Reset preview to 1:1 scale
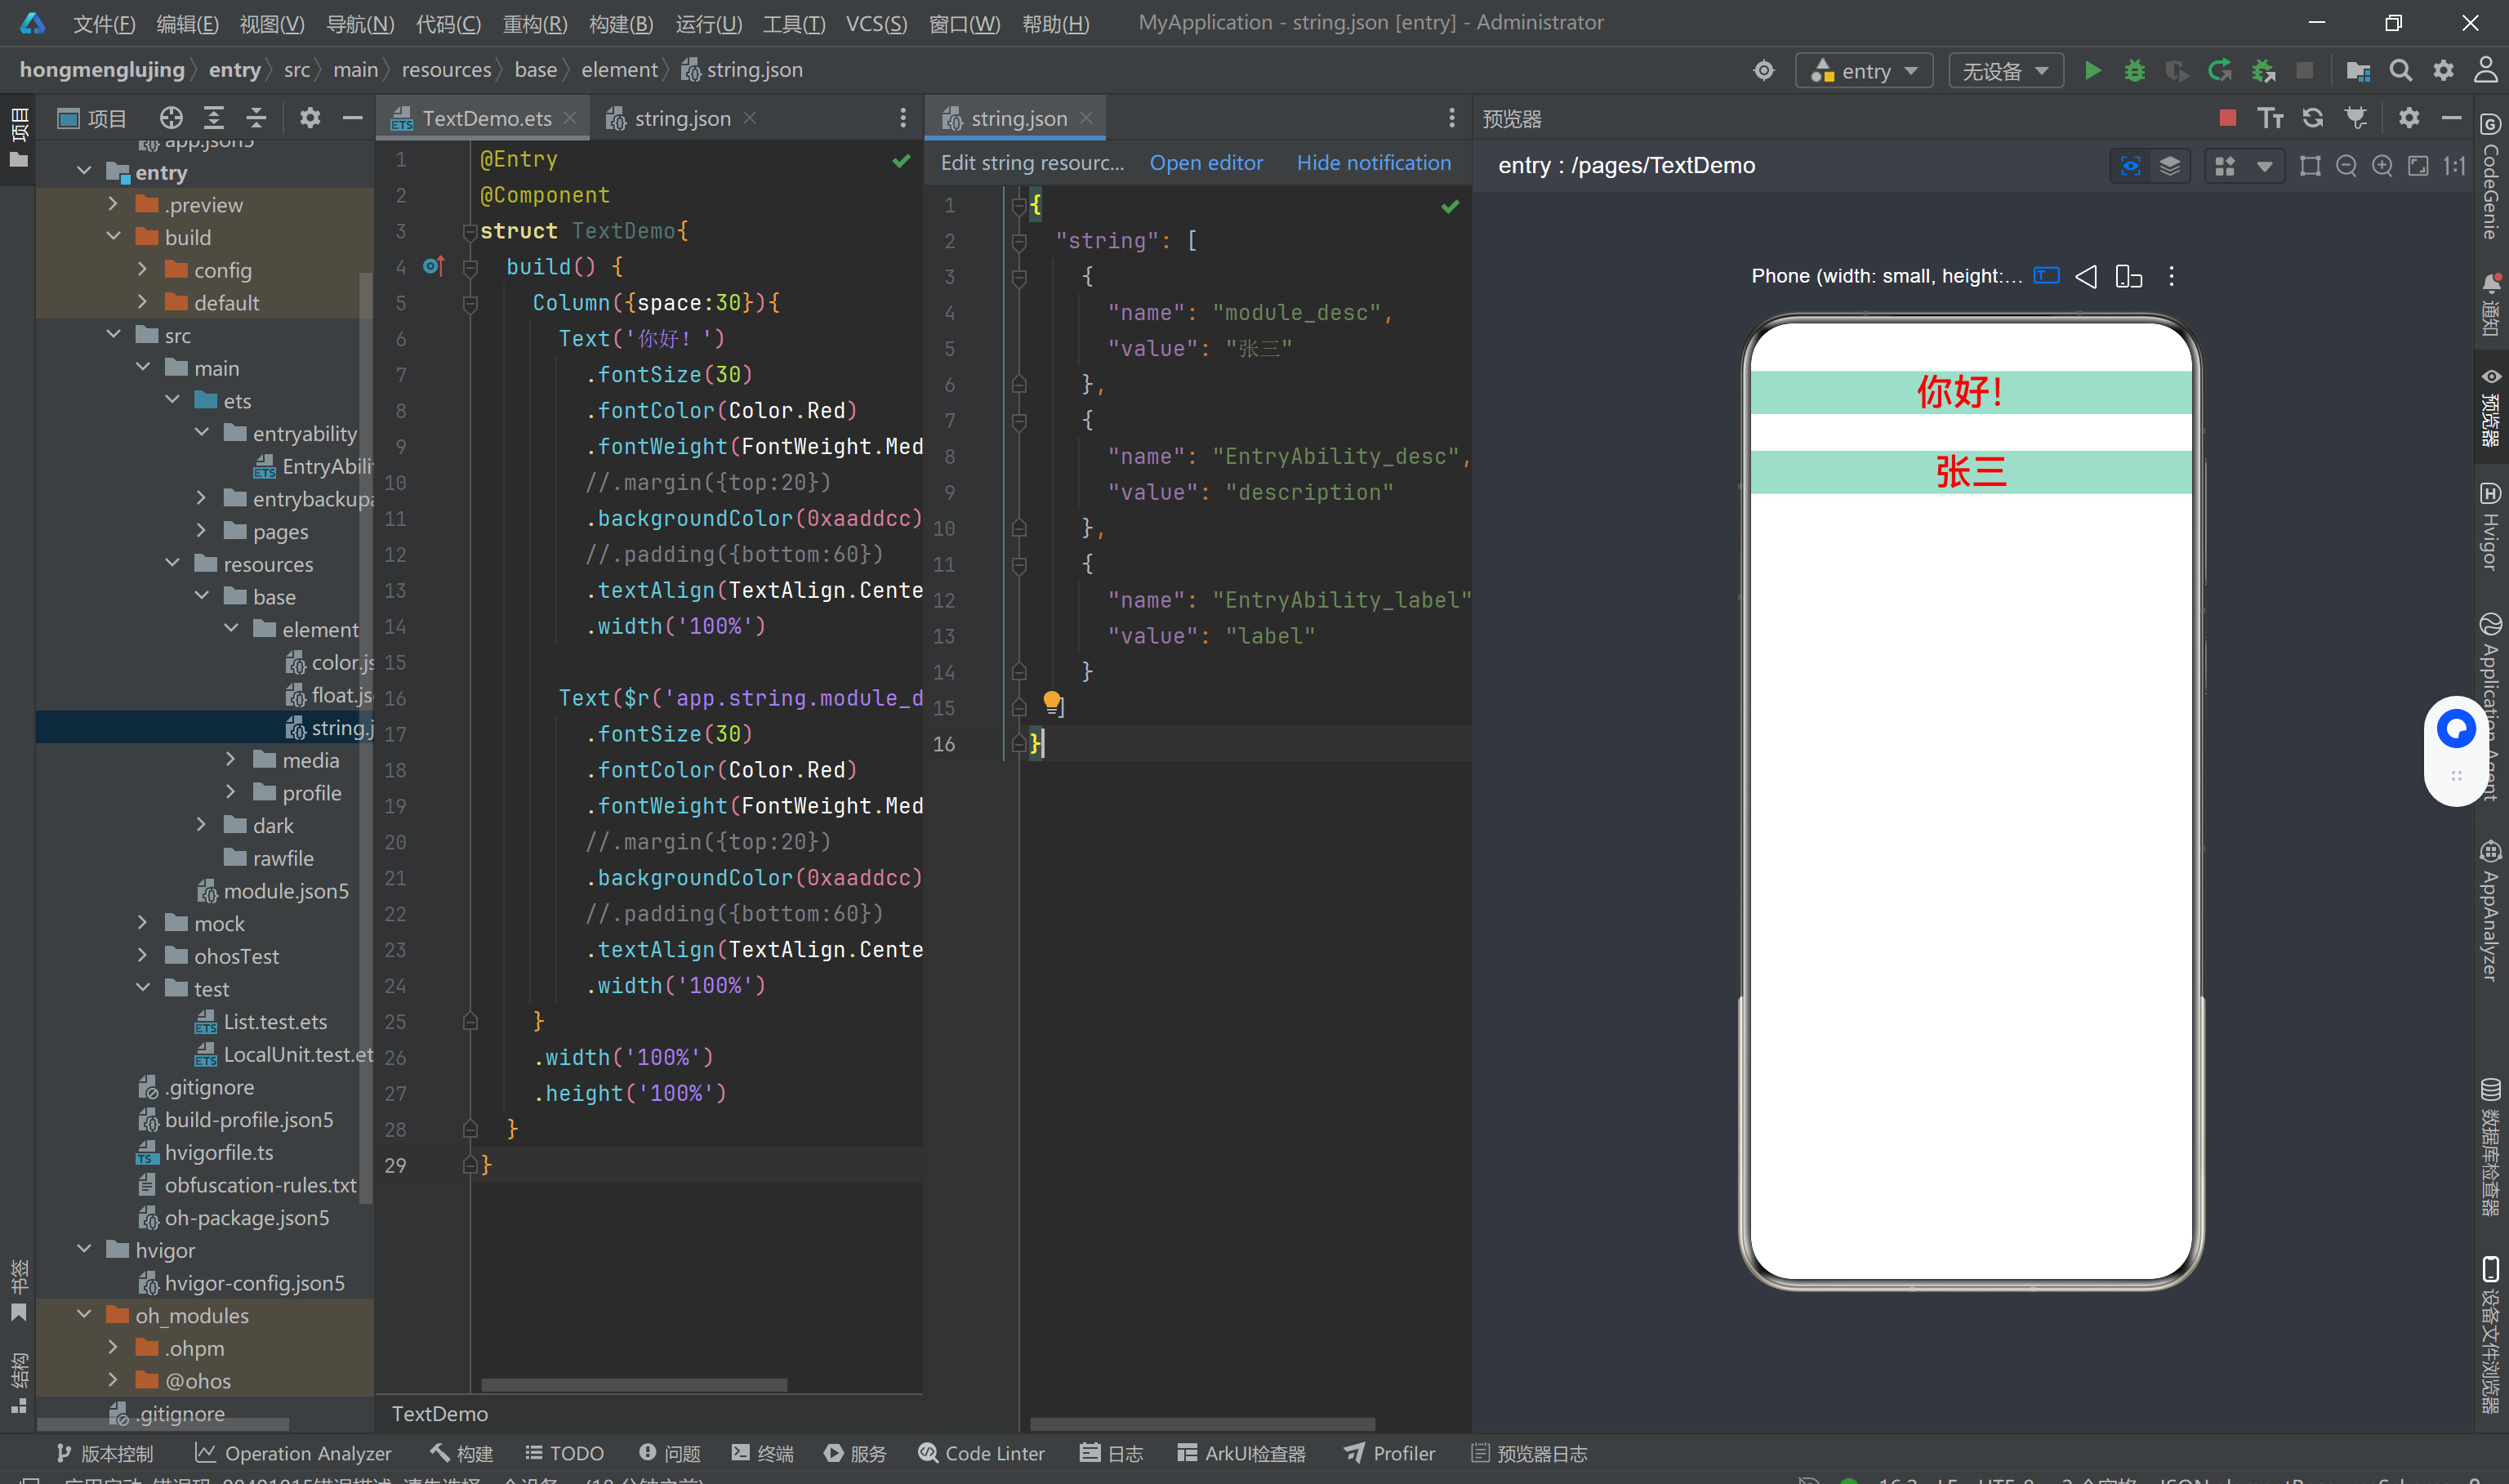 click(x=2455, y=166)
